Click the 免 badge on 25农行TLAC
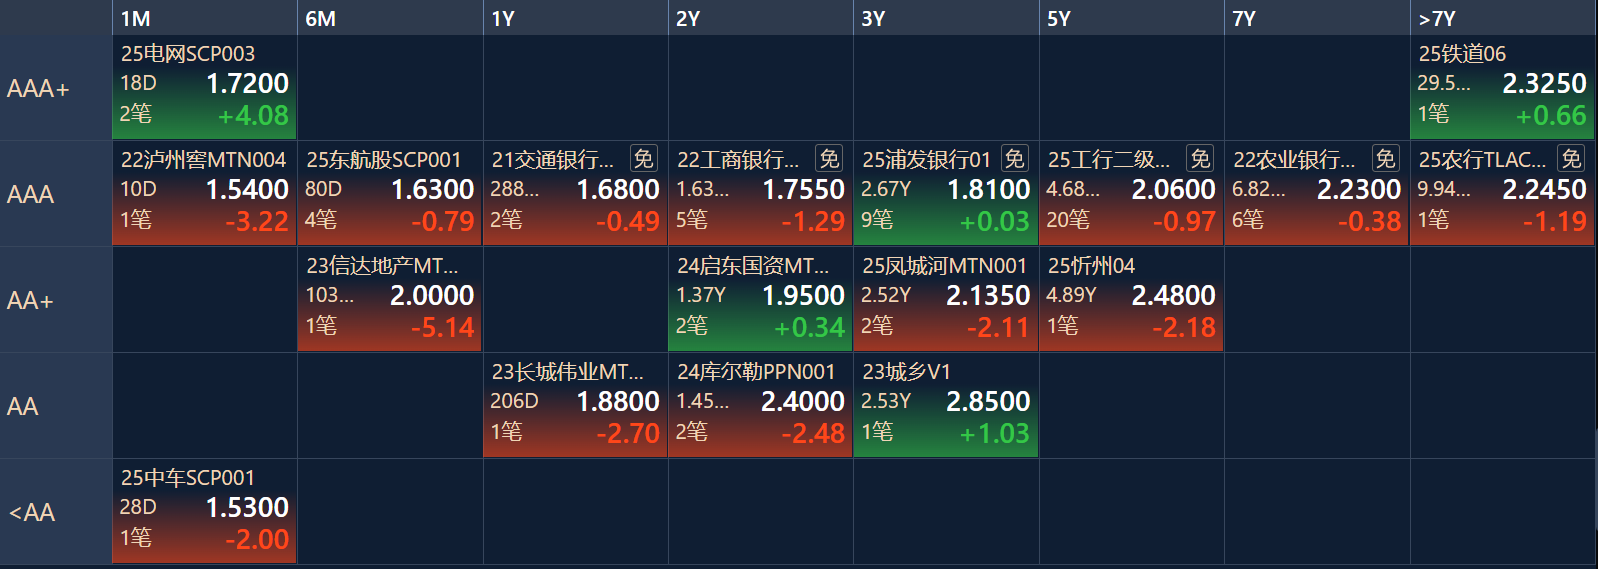The image size is (1598, 569). (x=1571, y=158)
